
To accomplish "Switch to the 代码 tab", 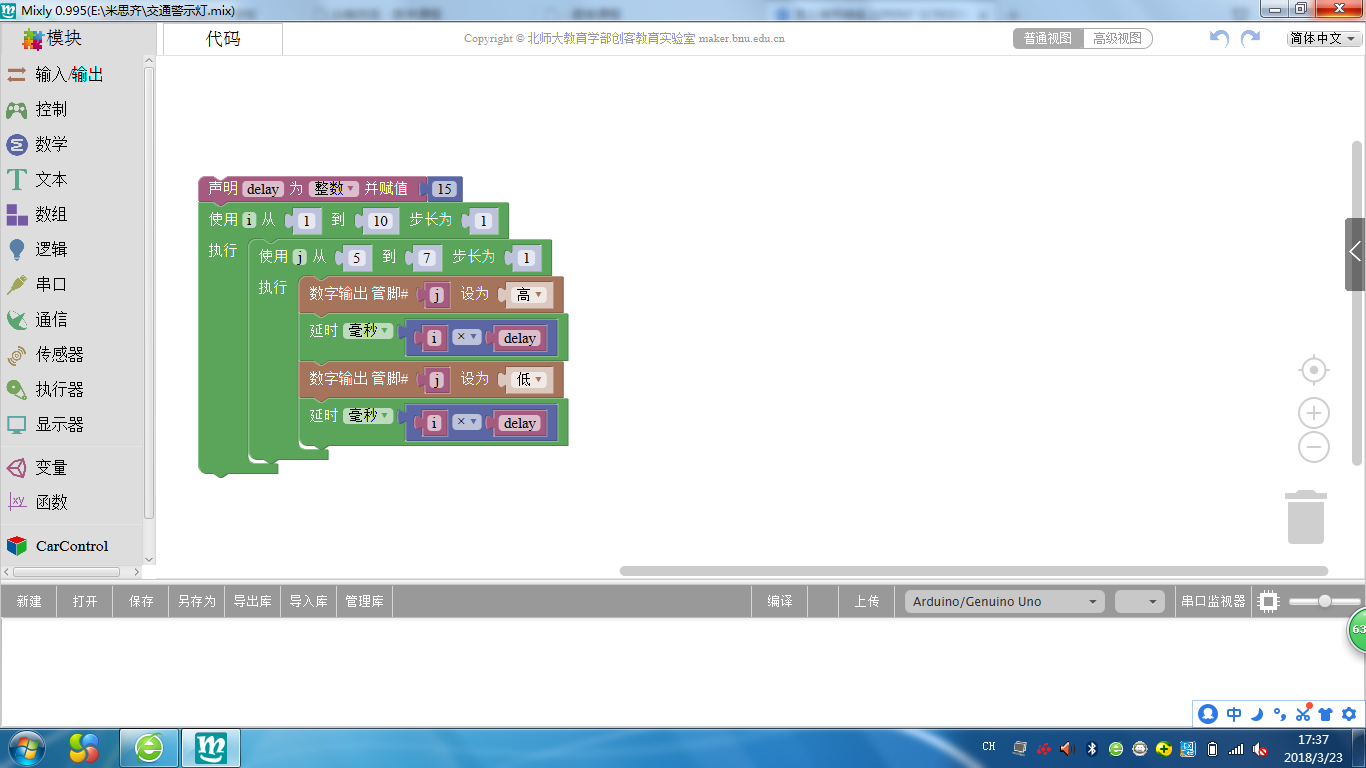I will click(x=223, y=39).
